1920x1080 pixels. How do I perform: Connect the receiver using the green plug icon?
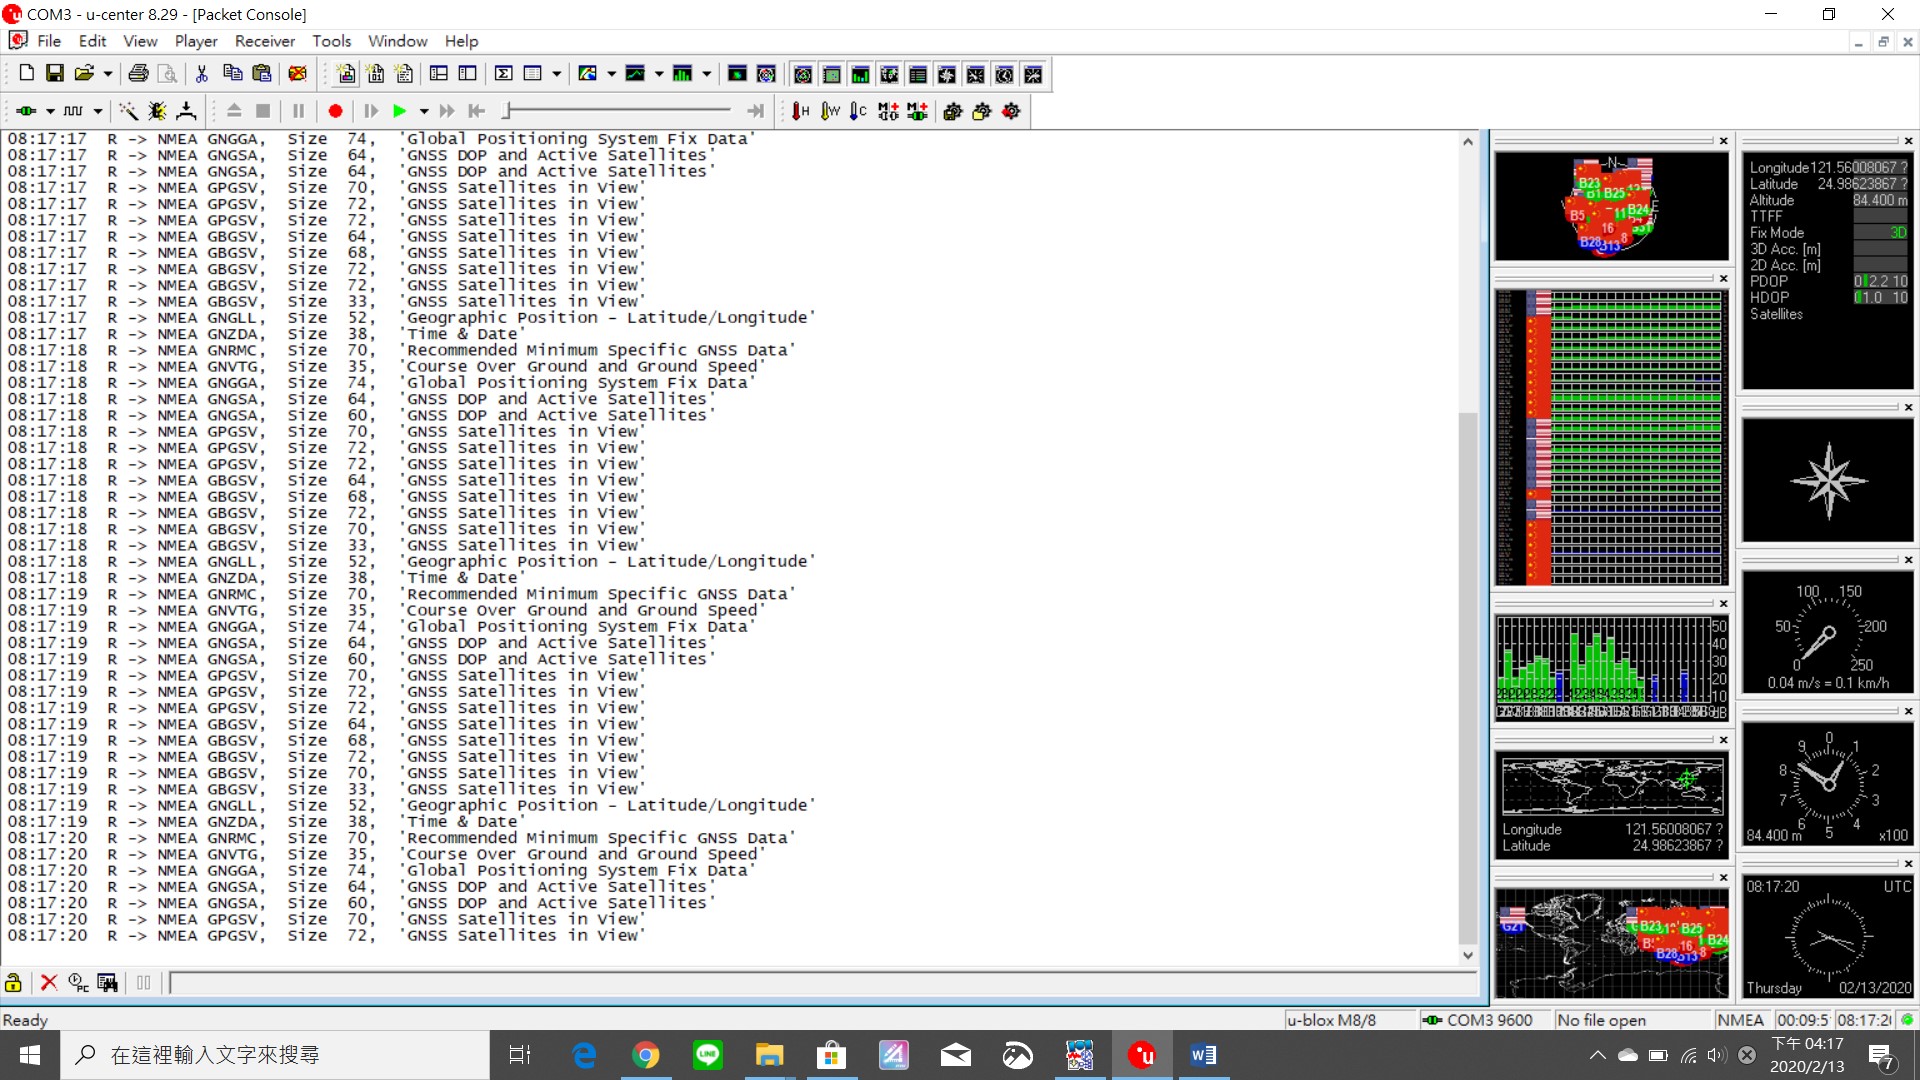coord(27,110)
